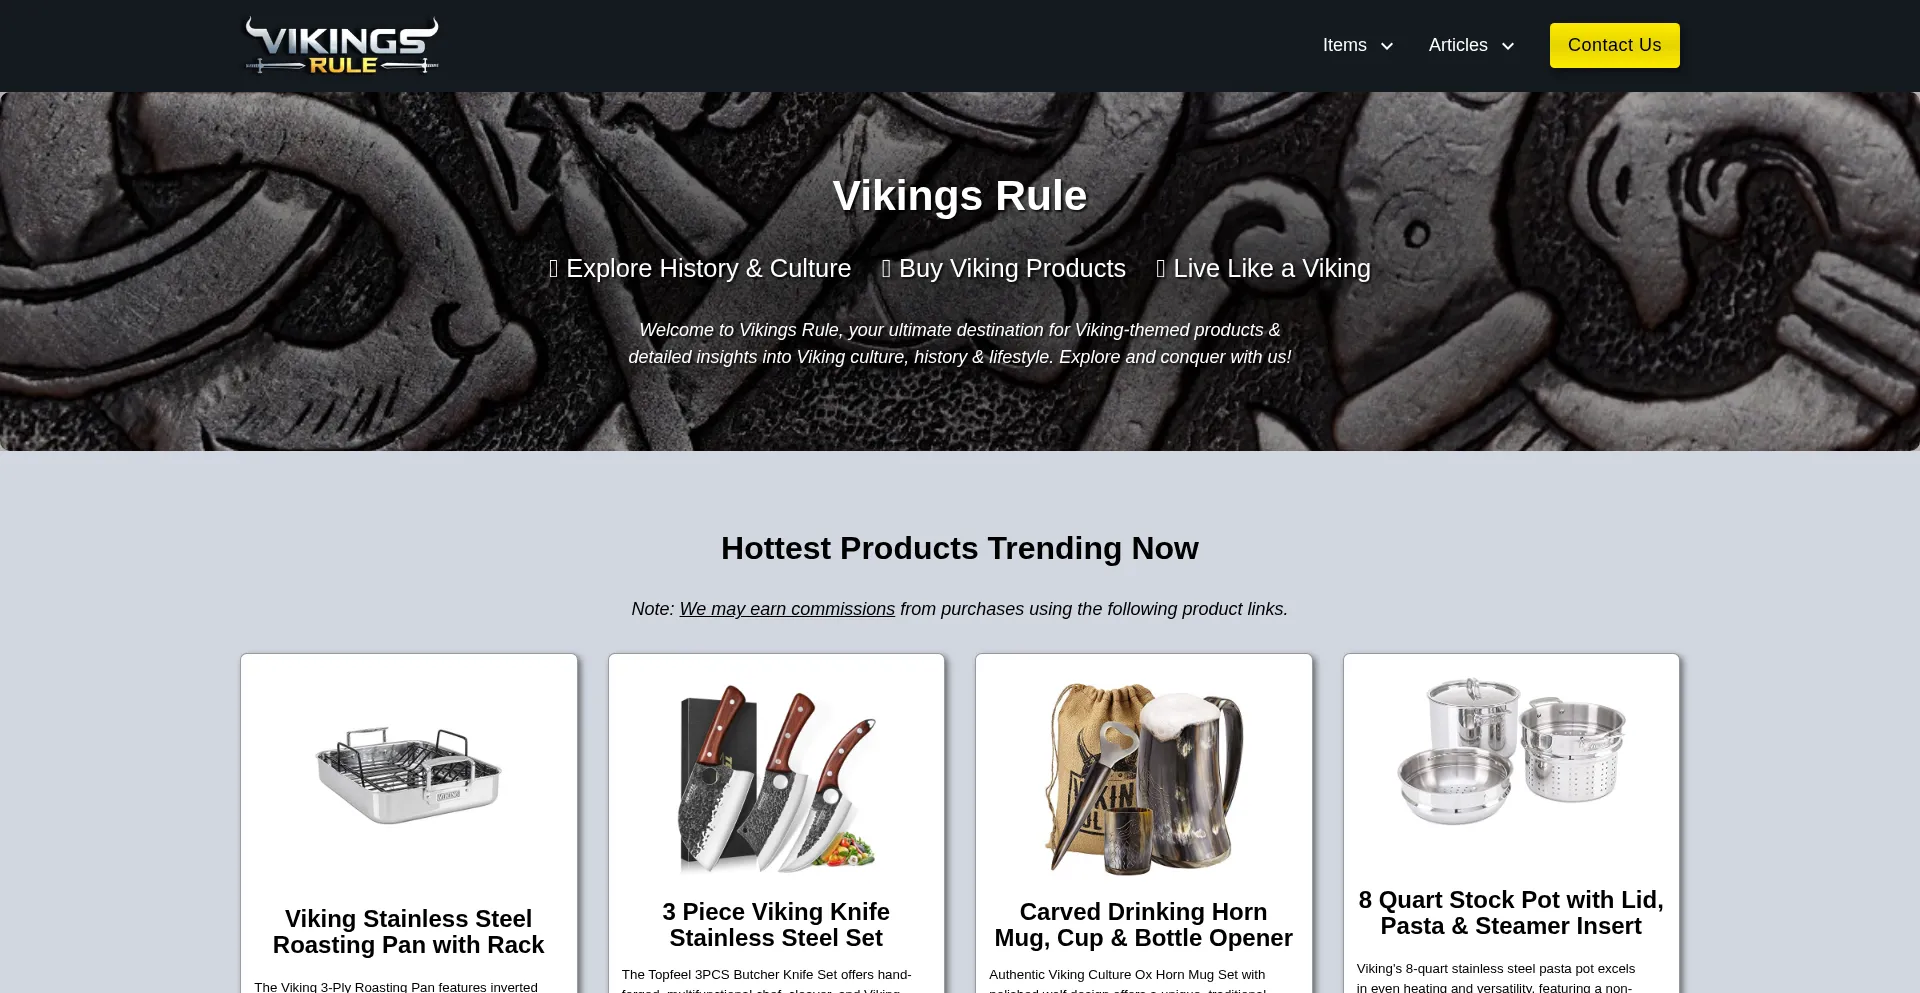Expand the Articles chevron arrow

tap(1508, 46)
